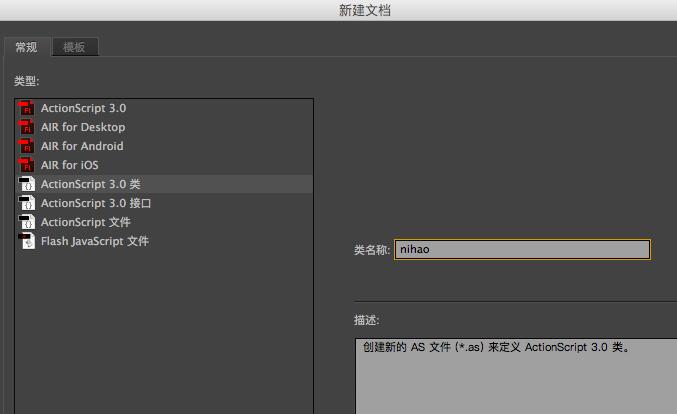Click the AIR for iOS icon
The image size is (677, 414).
pyautogui.click(x=26, y=165)
